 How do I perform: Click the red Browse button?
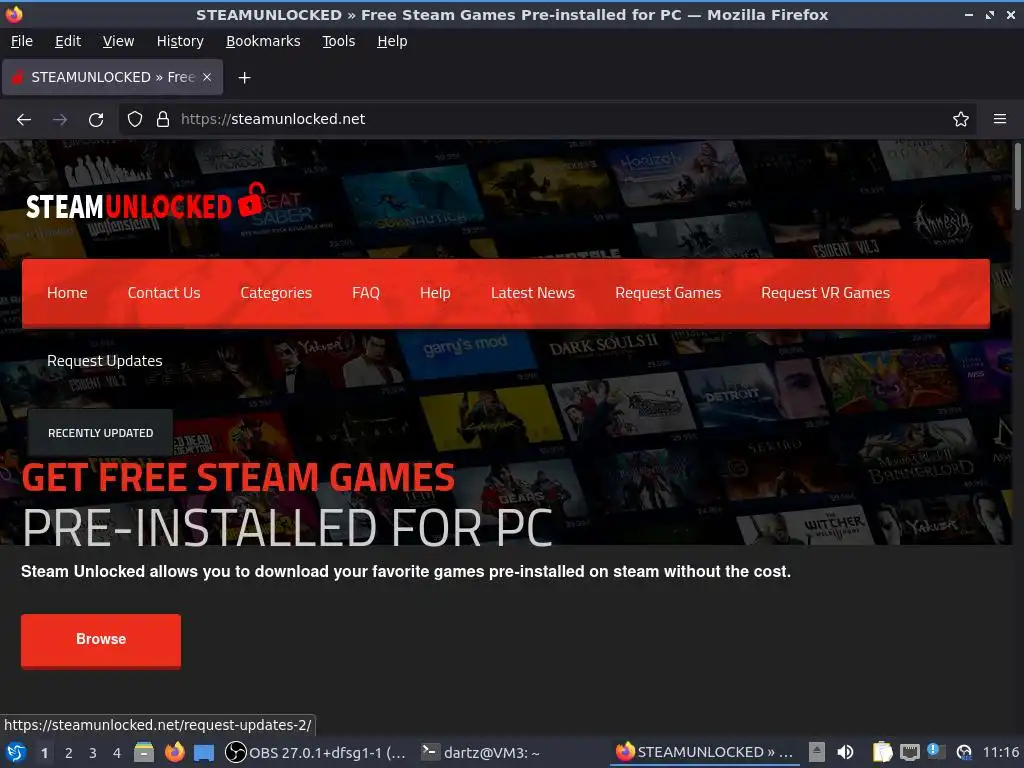point(101,640)
